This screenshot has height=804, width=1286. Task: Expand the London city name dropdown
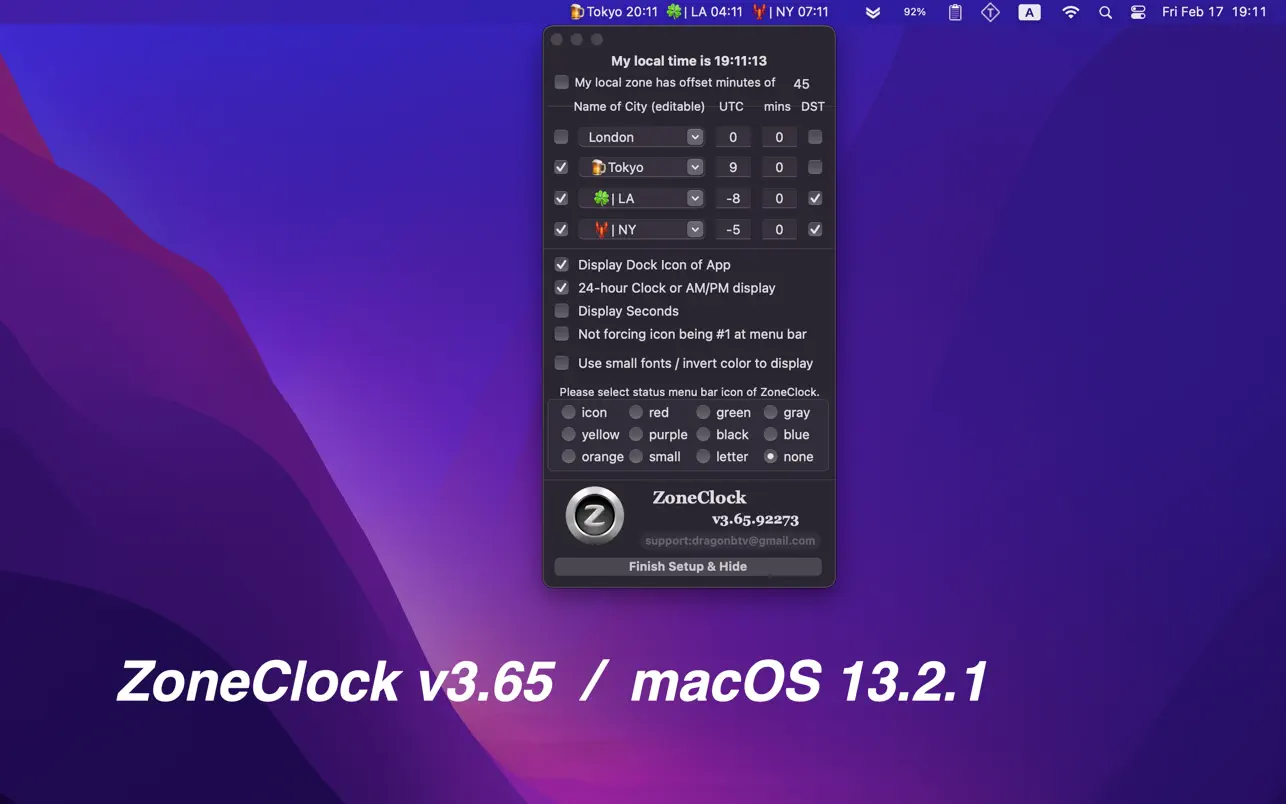695,137
